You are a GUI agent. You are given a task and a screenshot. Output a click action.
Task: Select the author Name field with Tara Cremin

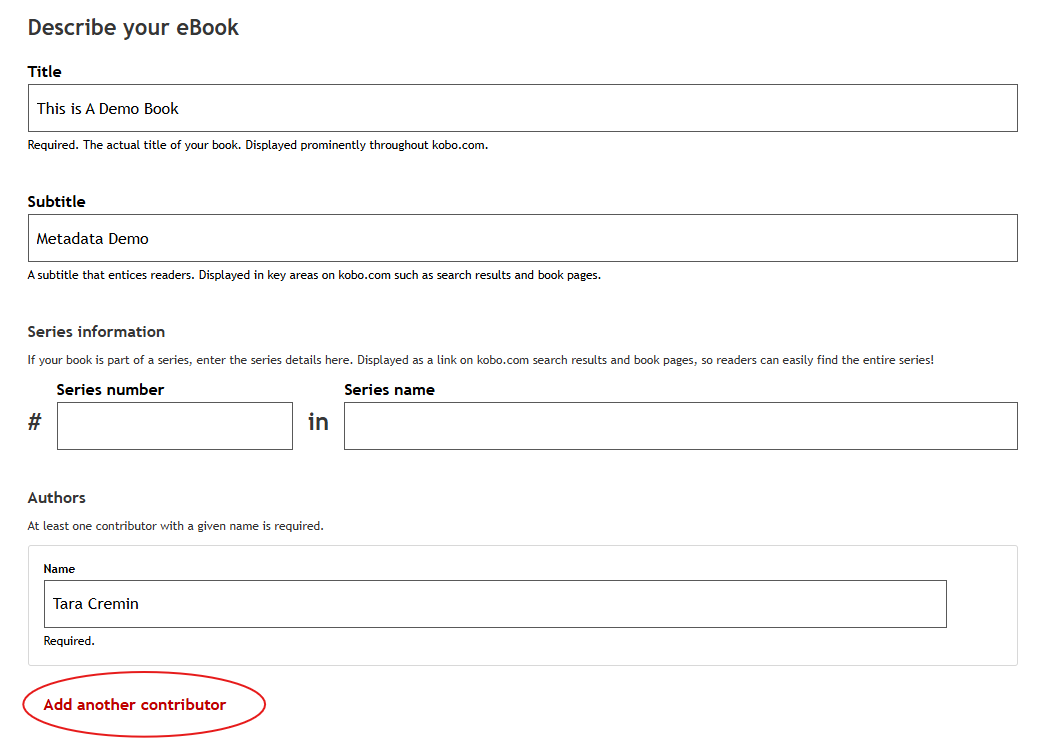[x=495, y=604]
